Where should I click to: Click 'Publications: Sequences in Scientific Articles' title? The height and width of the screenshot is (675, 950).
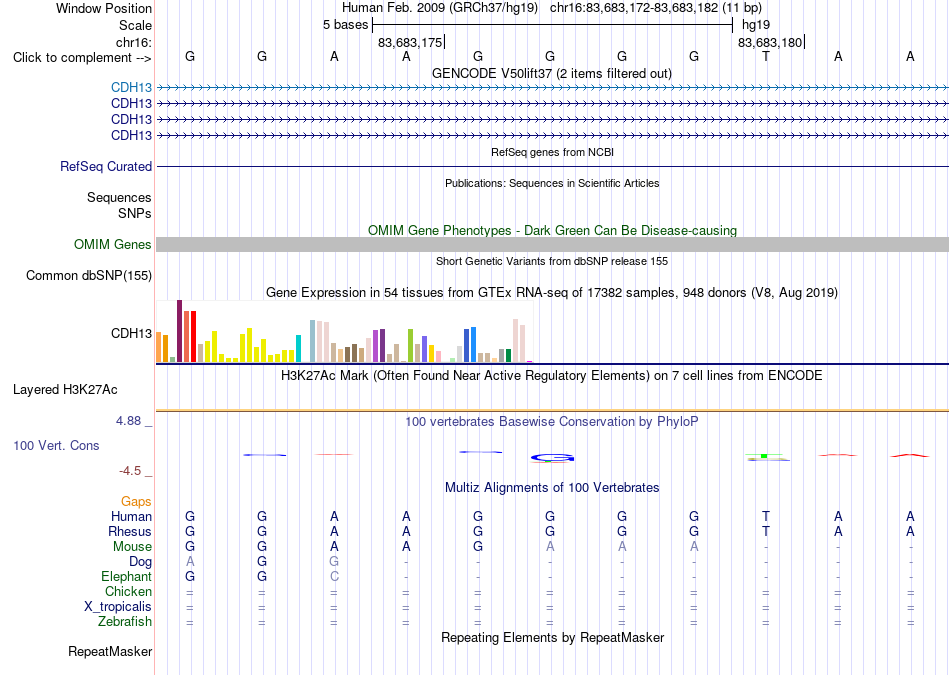click(x=552, y=183)
